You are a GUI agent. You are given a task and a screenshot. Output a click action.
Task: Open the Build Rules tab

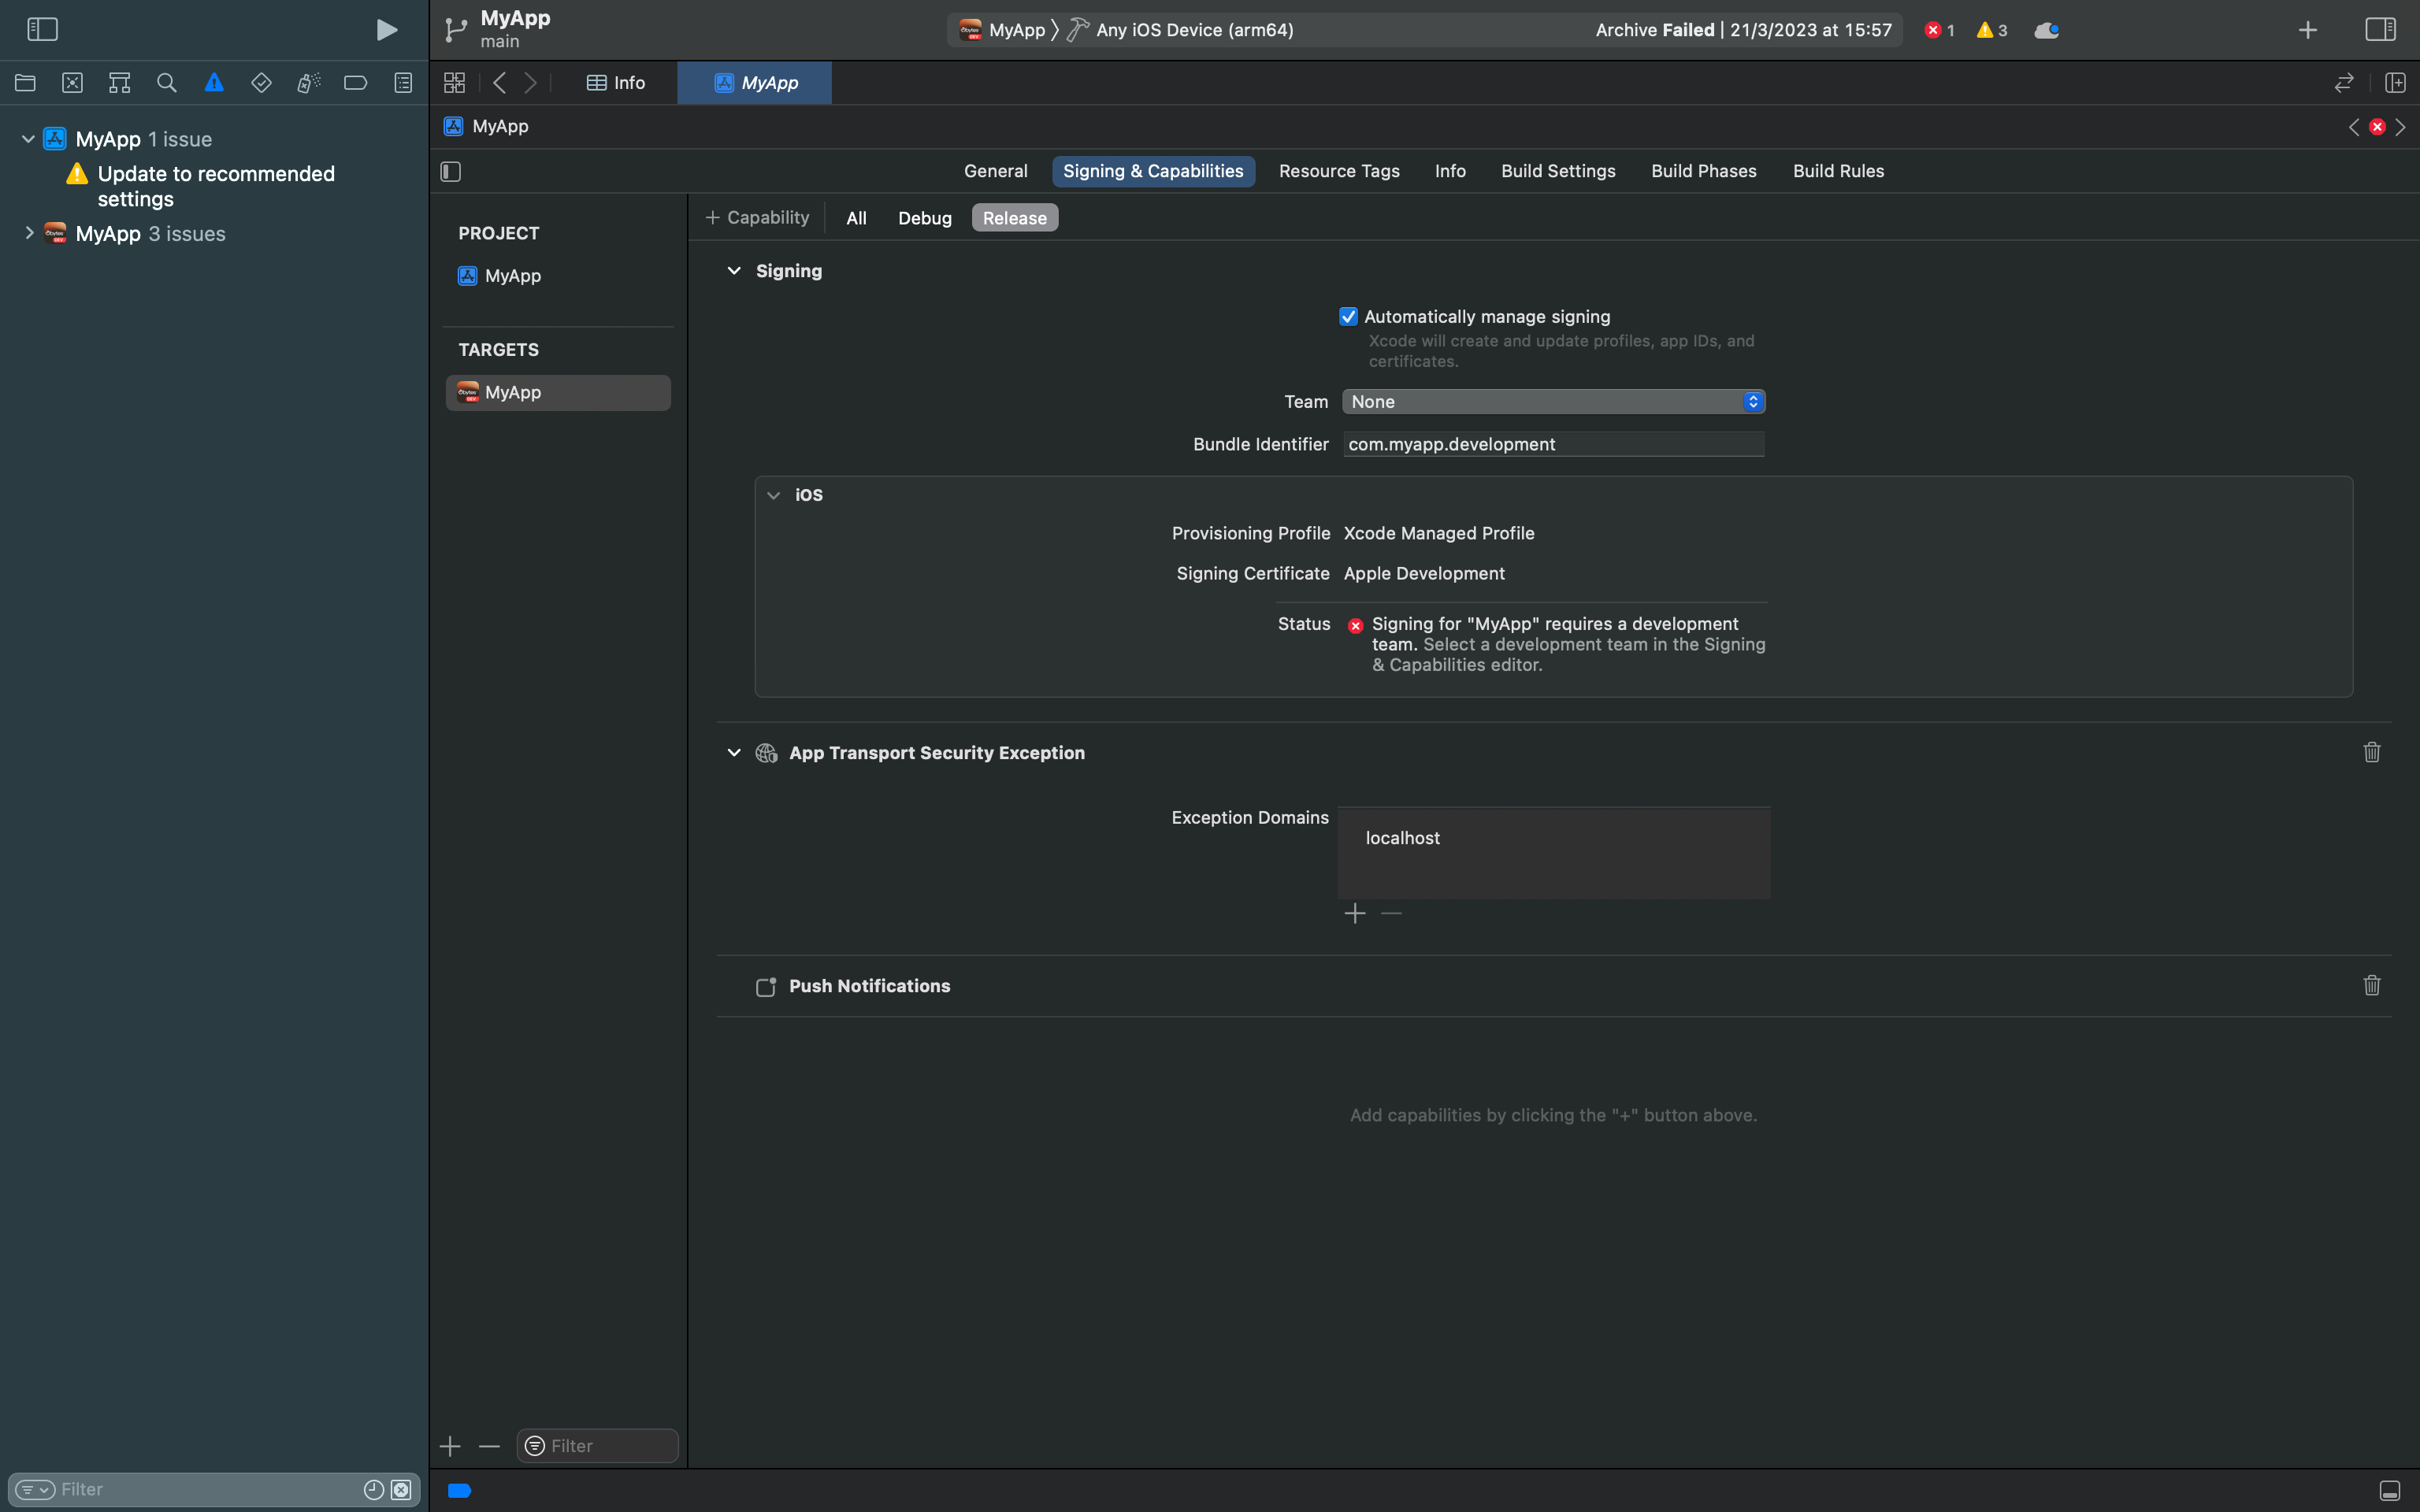pyautogui.click(x=1838, y=171)
